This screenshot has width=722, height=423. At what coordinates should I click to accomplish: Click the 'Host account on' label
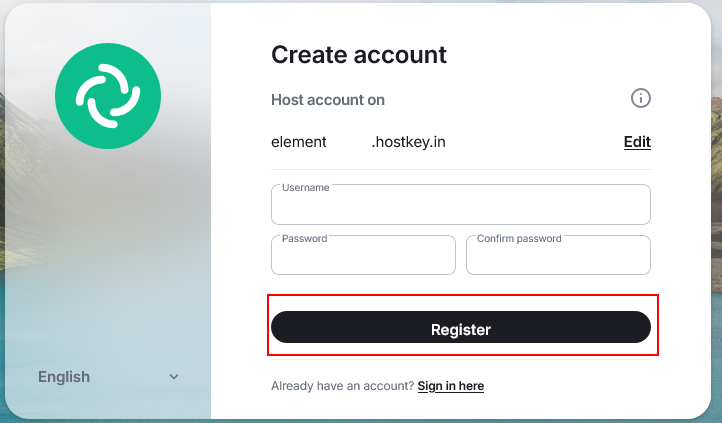(328, 100)
